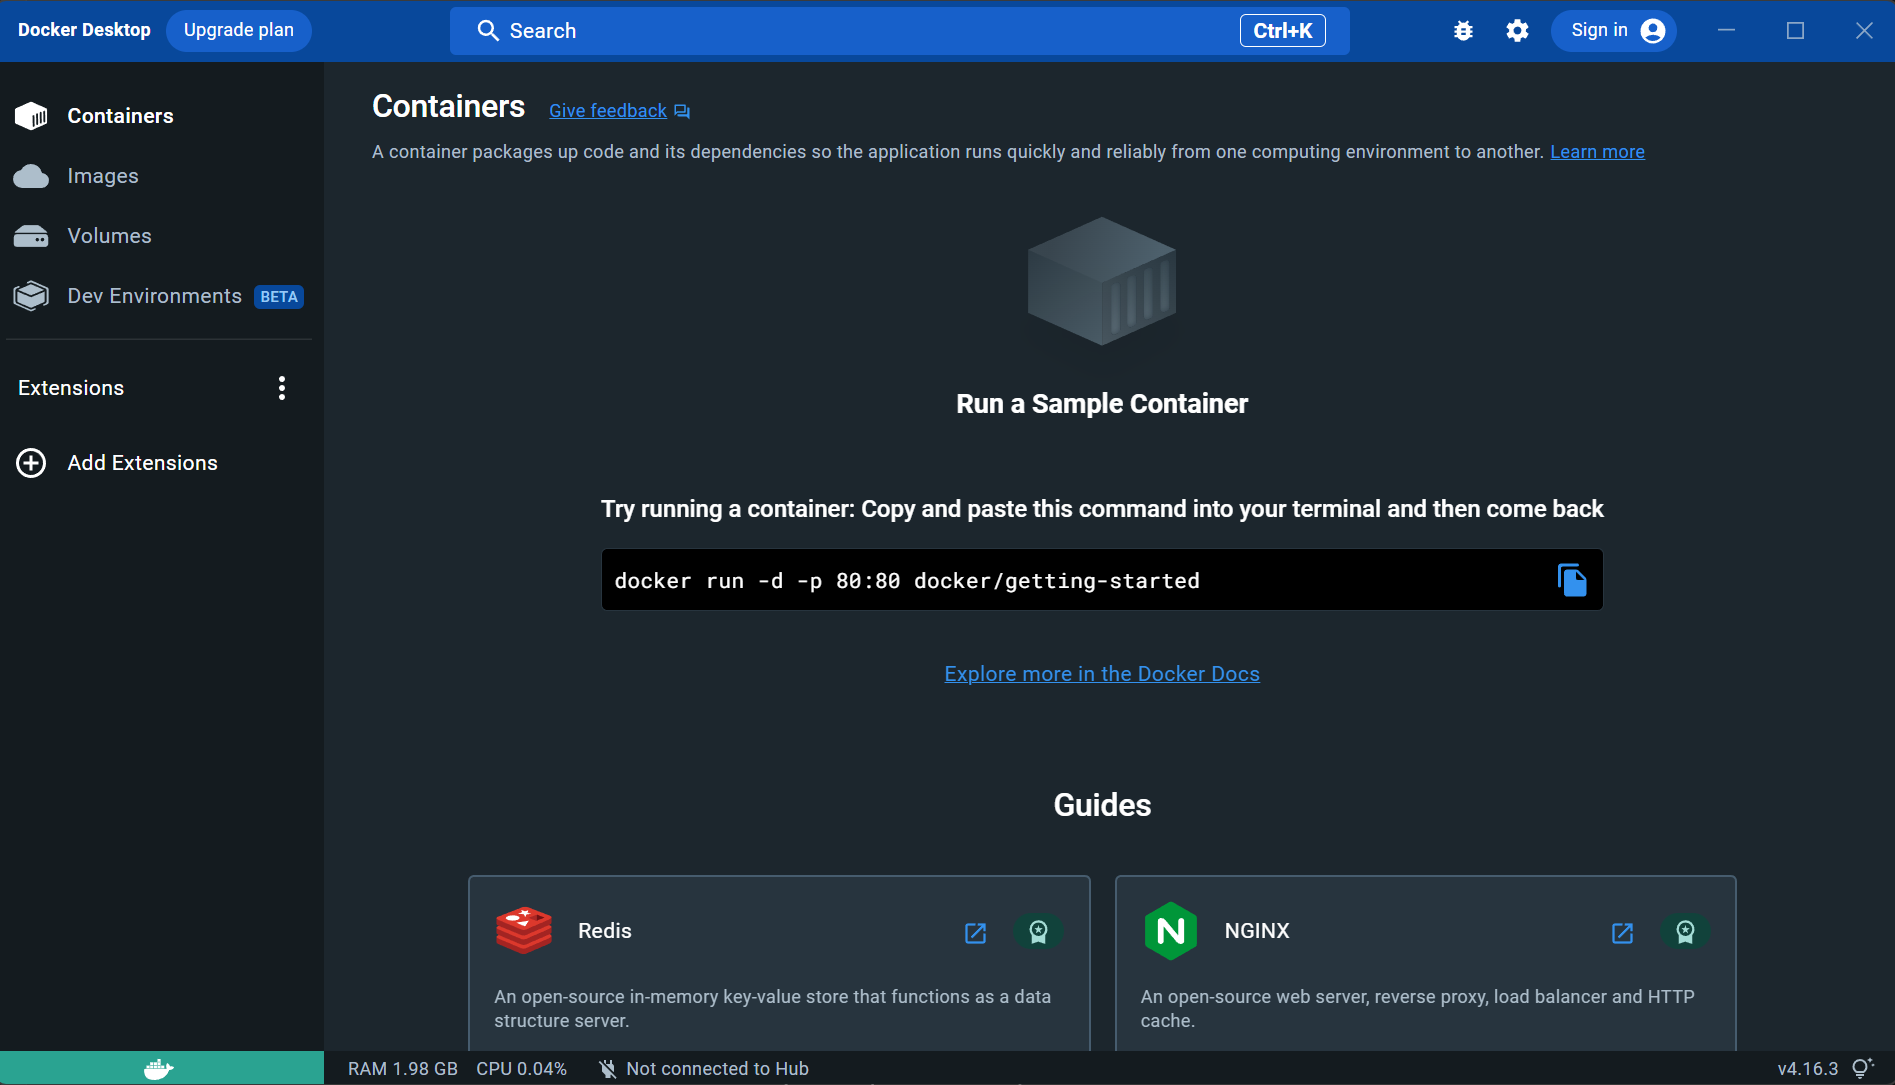Screen dimensions: 1895x1085
Task: Click the Guides heading
Action: 1102,805
